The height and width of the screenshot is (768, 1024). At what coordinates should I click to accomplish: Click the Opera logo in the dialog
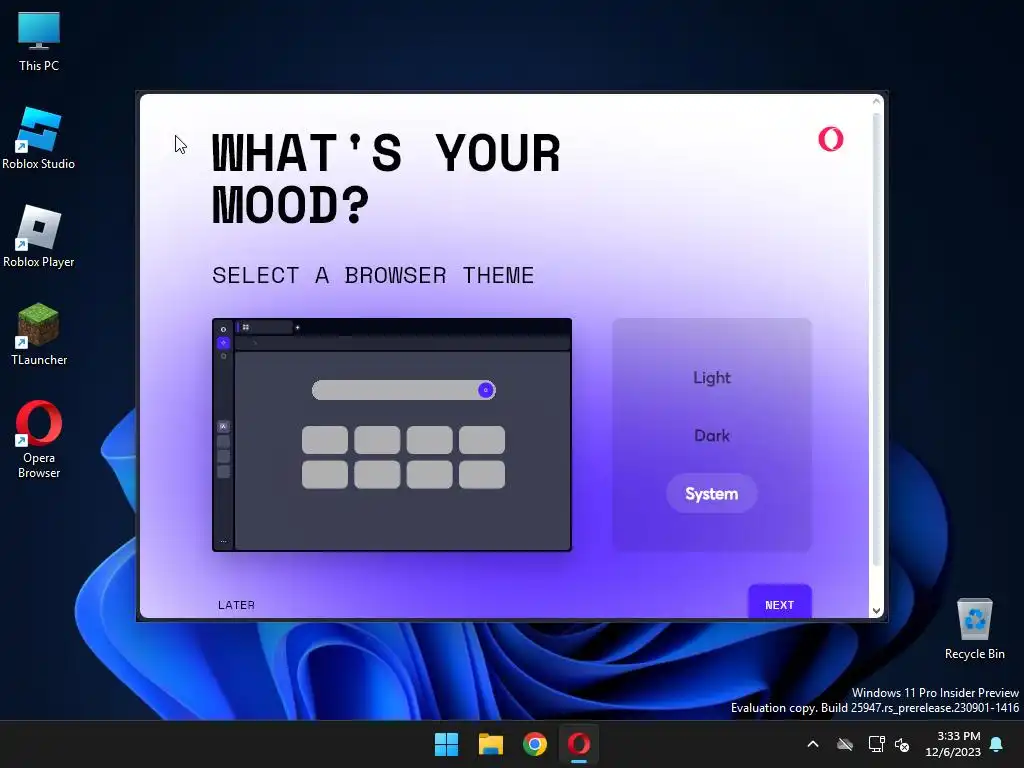831,139
